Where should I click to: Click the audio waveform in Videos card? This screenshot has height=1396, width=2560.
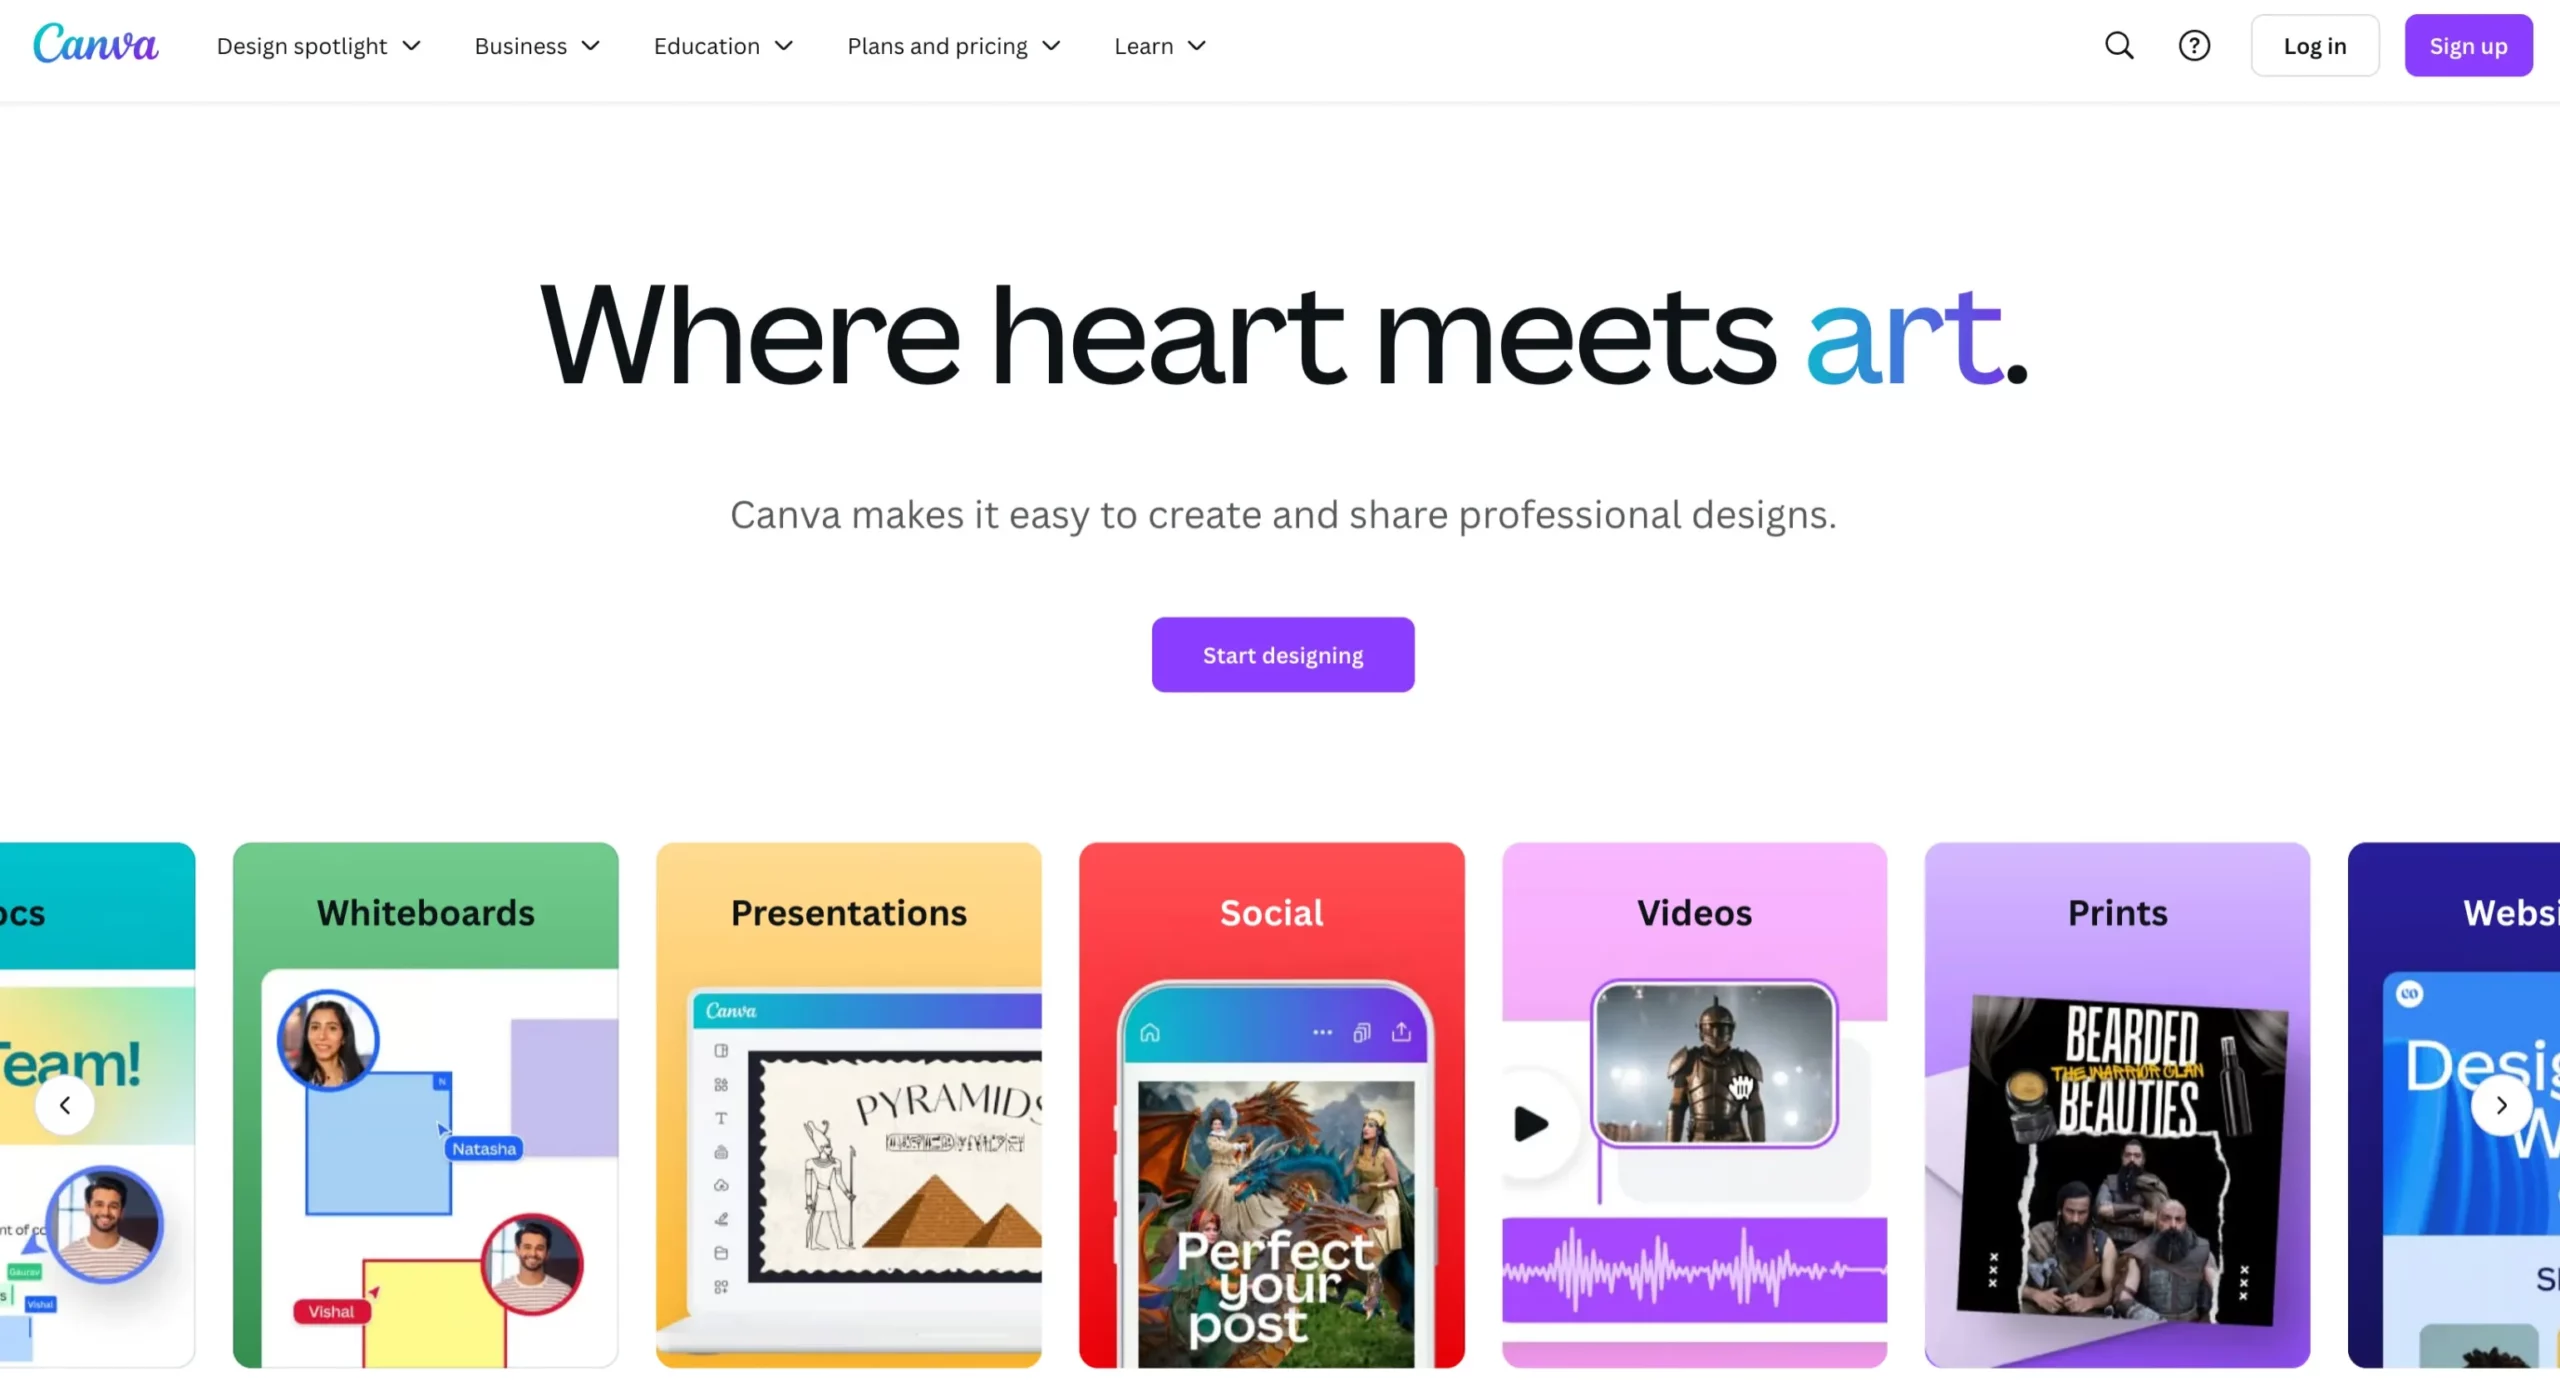pyautogui.click(x=1693, y=1269)
